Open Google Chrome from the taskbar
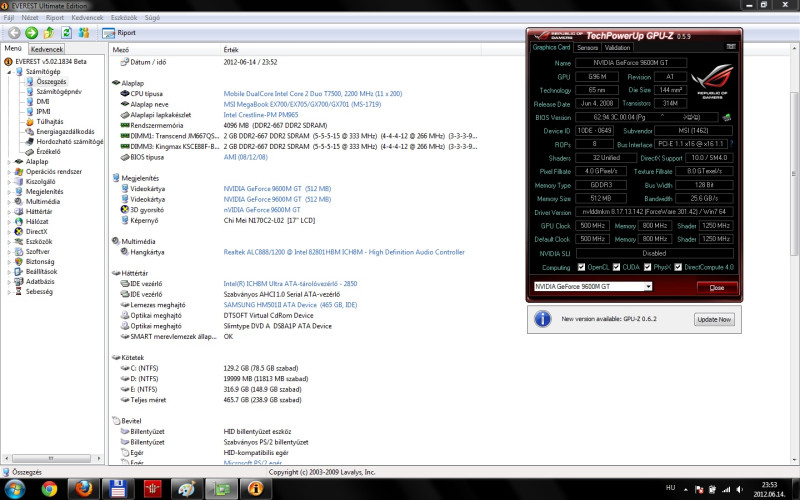 tap(49, 489)
